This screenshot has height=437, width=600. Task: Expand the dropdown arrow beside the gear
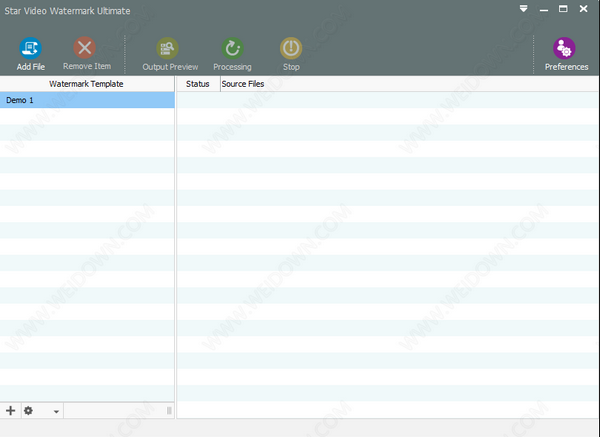tap(56, 411)
